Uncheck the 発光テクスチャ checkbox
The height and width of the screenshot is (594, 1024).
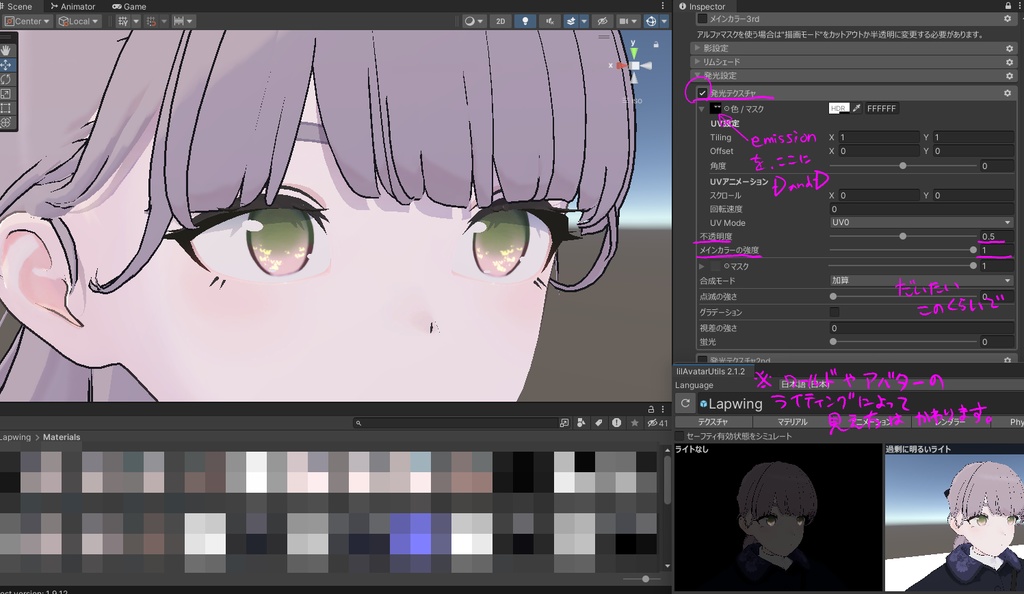(x=702, y=93)
